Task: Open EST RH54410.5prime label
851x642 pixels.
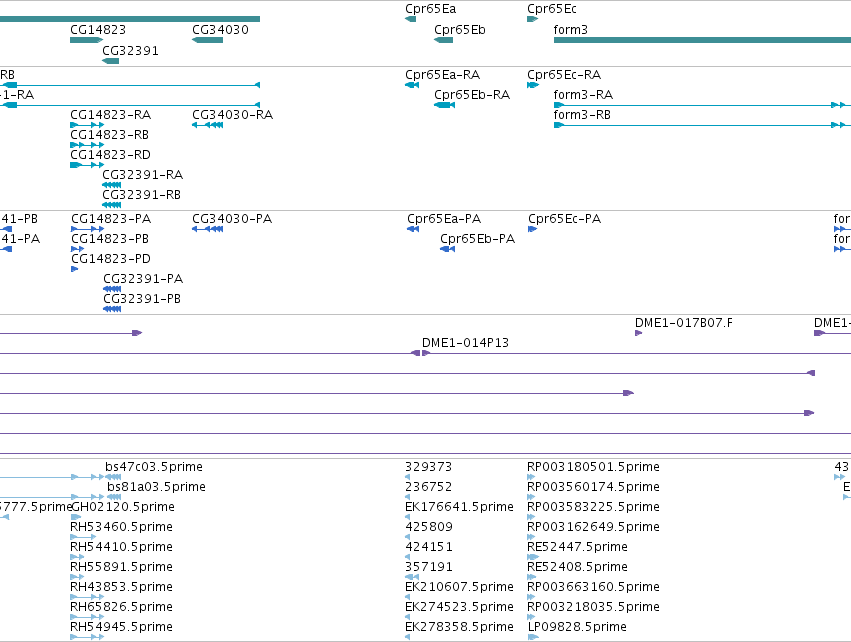Action: pyautogui.click(x=121, y=547)
